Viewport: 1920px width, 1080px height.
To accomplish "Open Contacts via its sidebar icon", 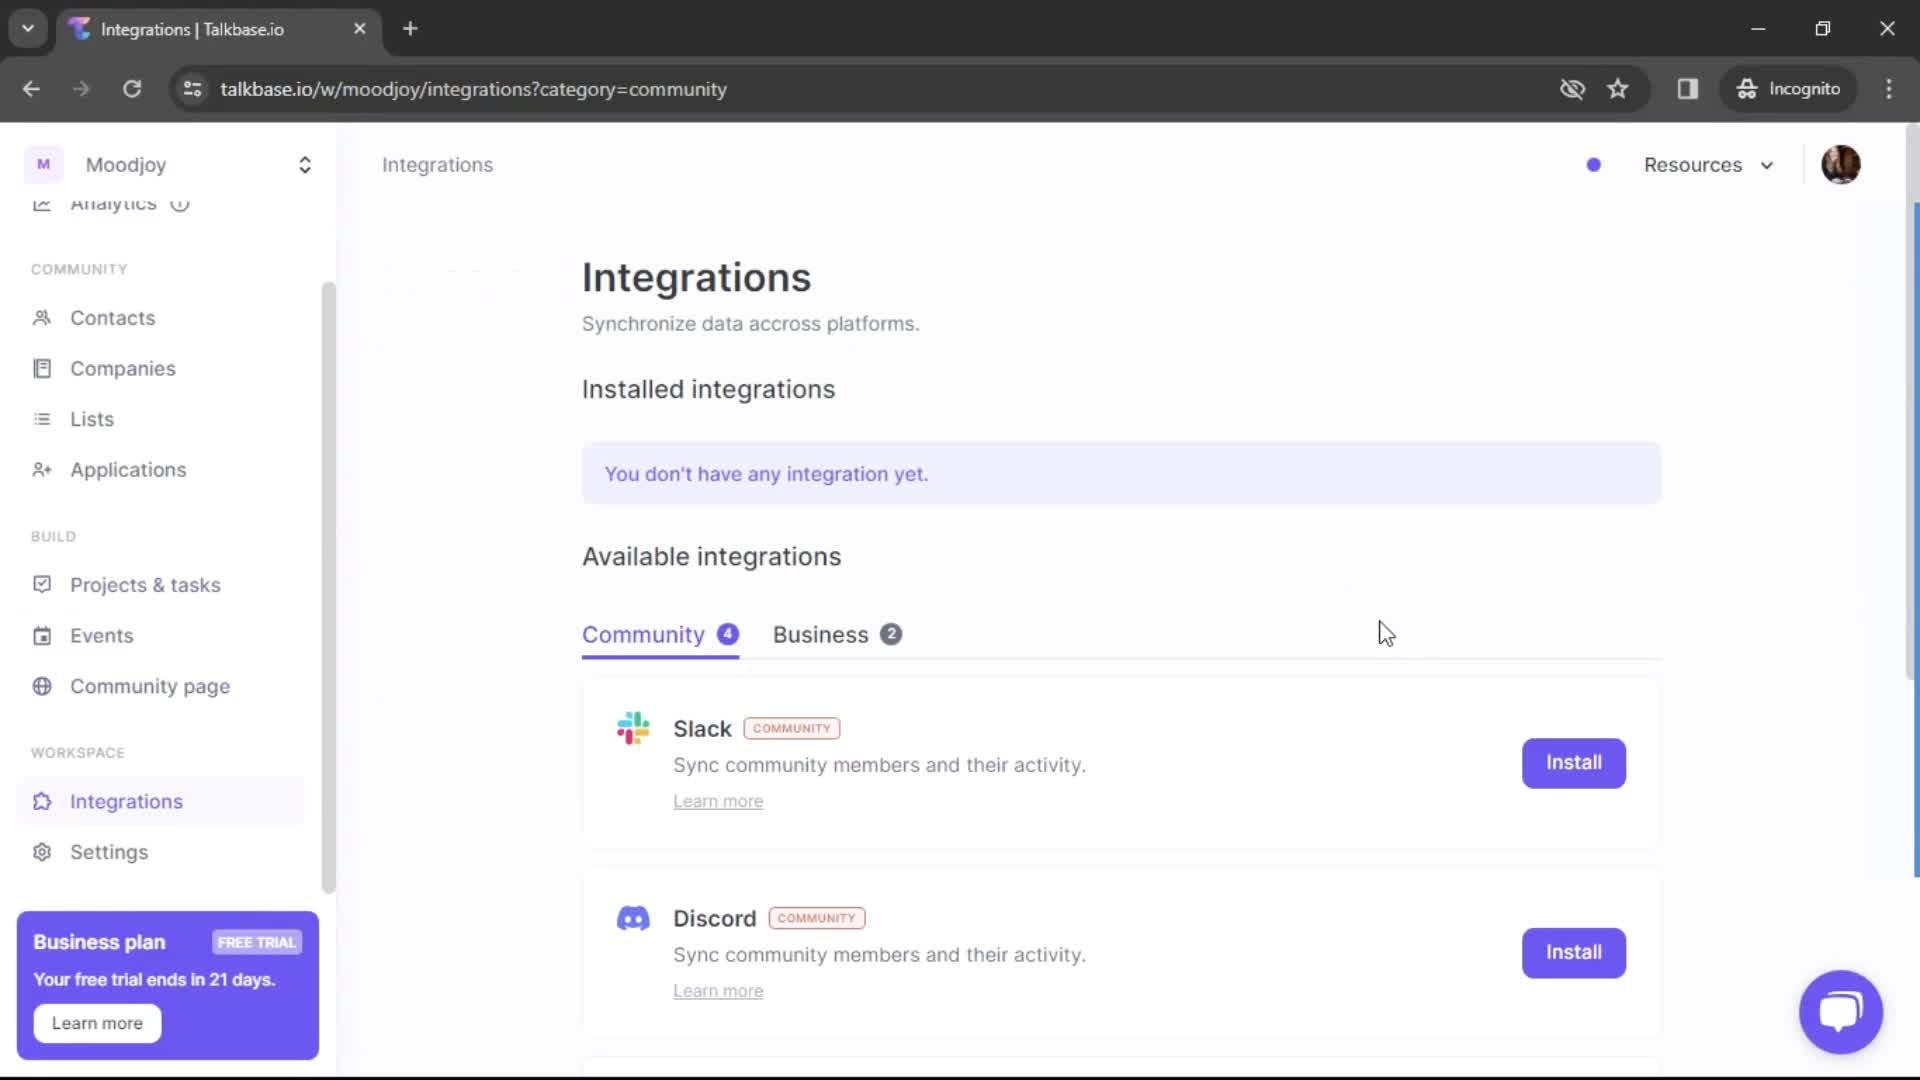I will 42,317.
